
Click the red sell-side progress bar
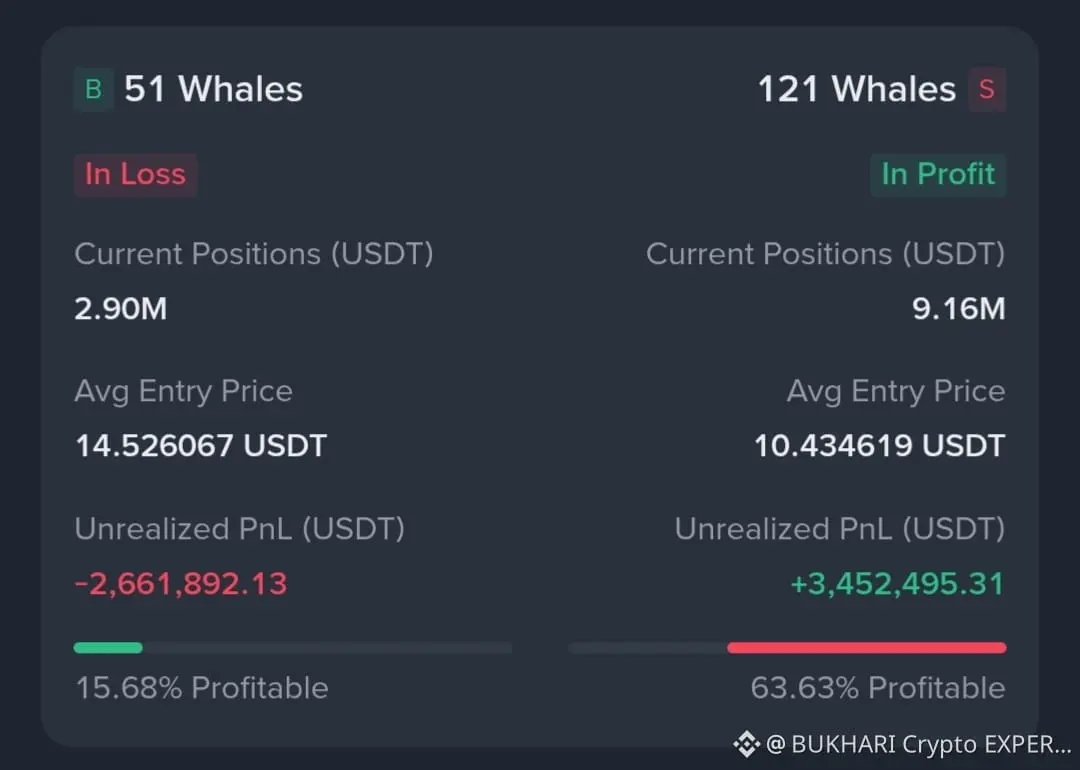pyautogui.click(x=866, y=648)
